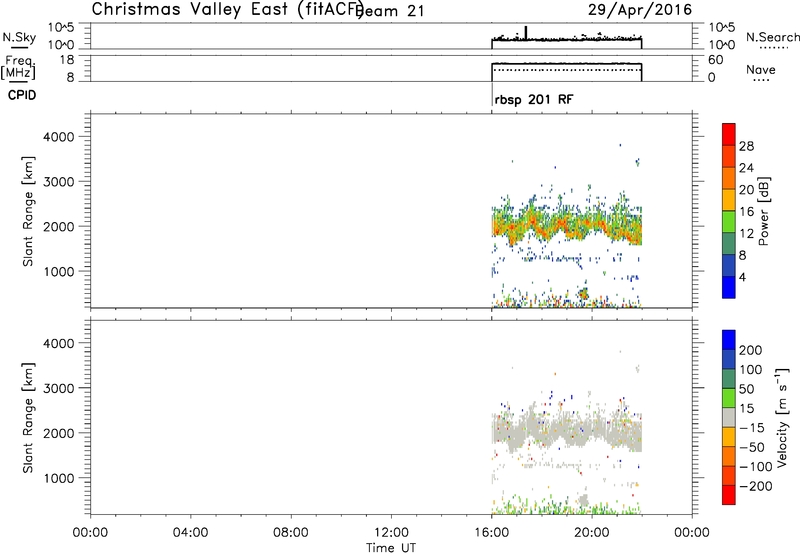
Task: Click the '2000' tick on the velocity panel
Action: coord(59,433)
